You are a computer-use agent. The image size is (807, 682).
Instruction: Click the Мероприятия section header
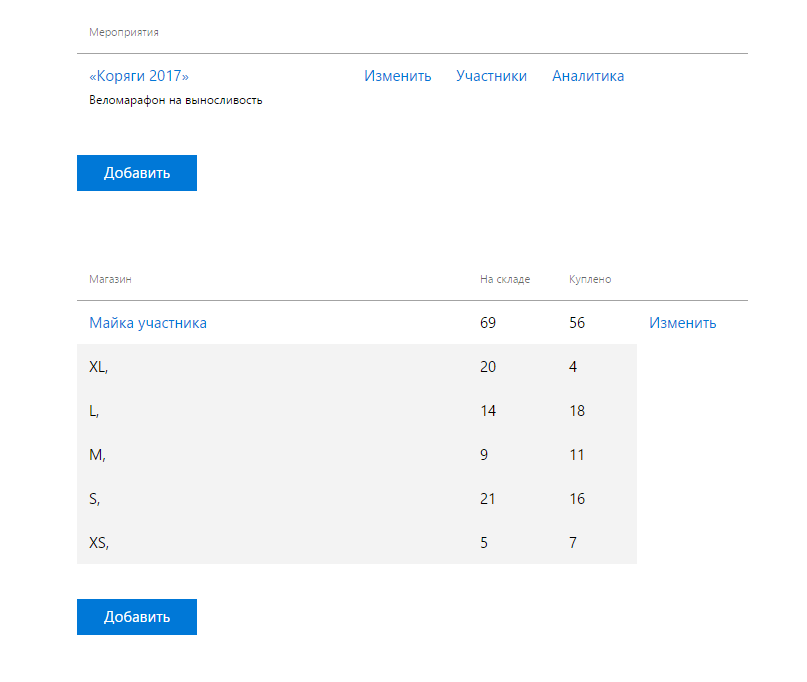click(x=124, y=32)
